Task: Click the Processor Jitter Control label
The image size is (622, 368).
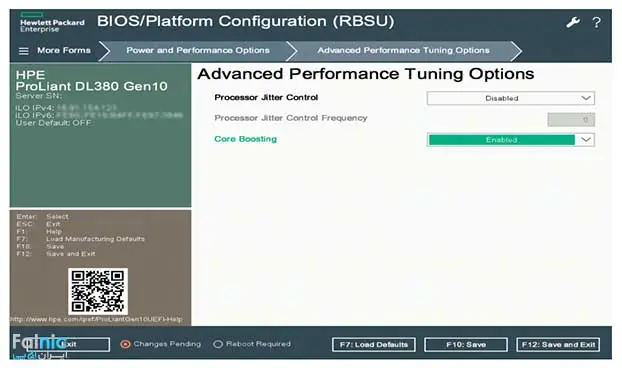Action: click(x=266, y=98)
